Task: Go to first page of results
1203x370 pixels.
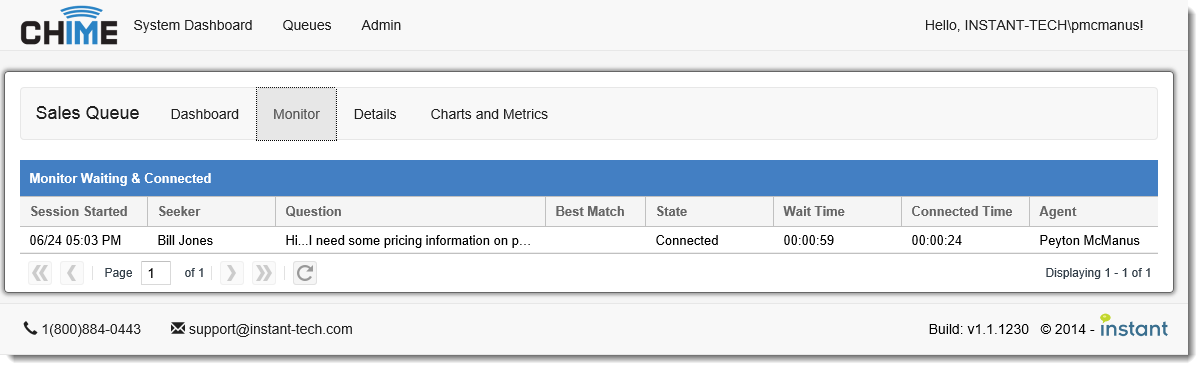Action: coord(40,273)
